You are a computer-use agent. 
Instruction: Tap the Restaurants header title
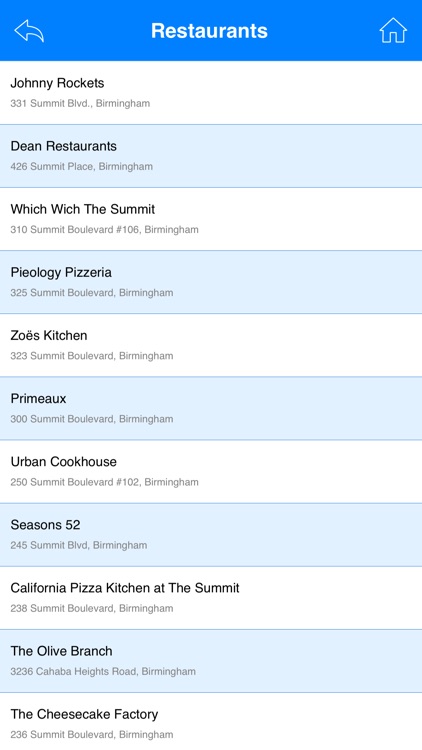[210, 31]
